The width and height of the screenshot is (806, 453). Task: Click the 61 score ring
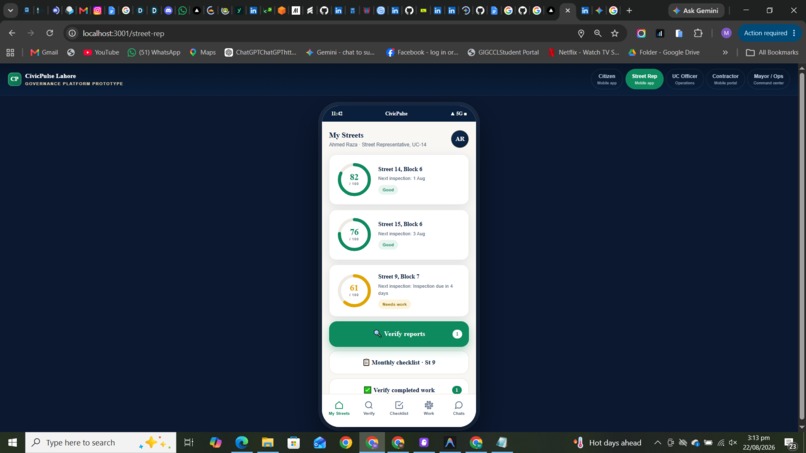354,291
